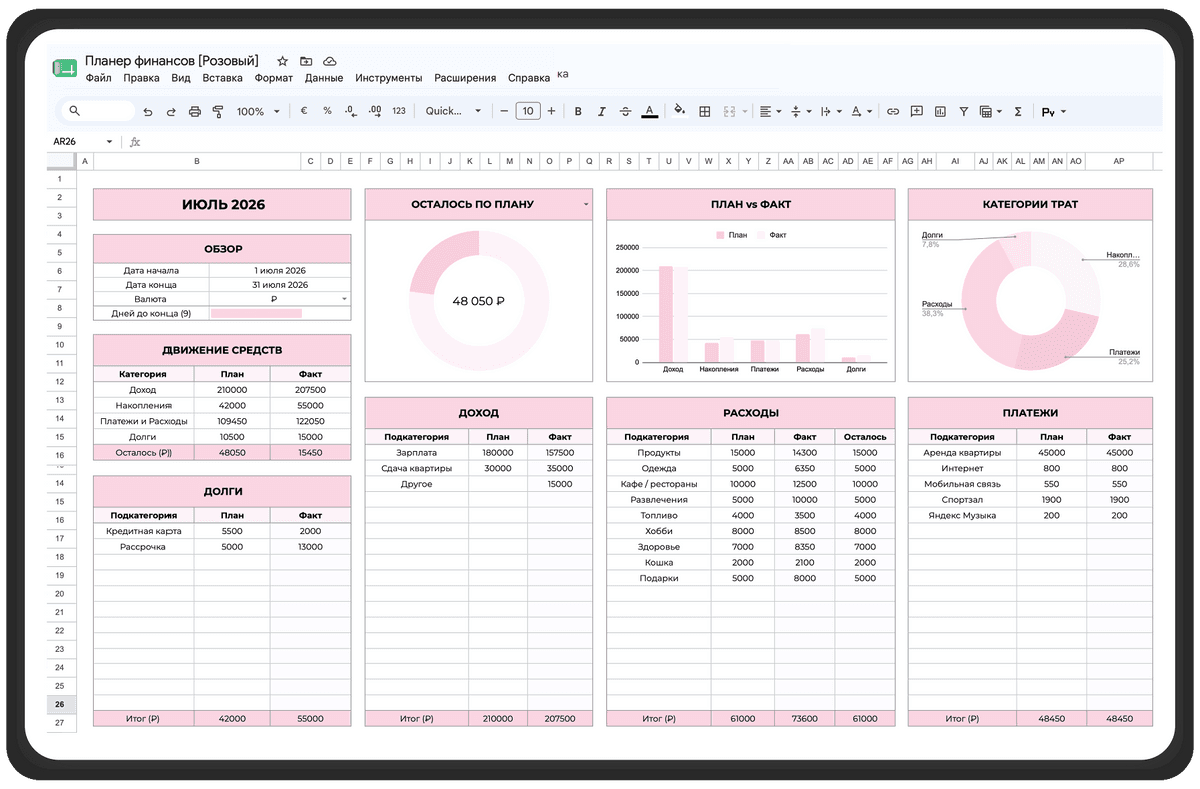Click the redo arrow in the toolbar

click(171, 112)
